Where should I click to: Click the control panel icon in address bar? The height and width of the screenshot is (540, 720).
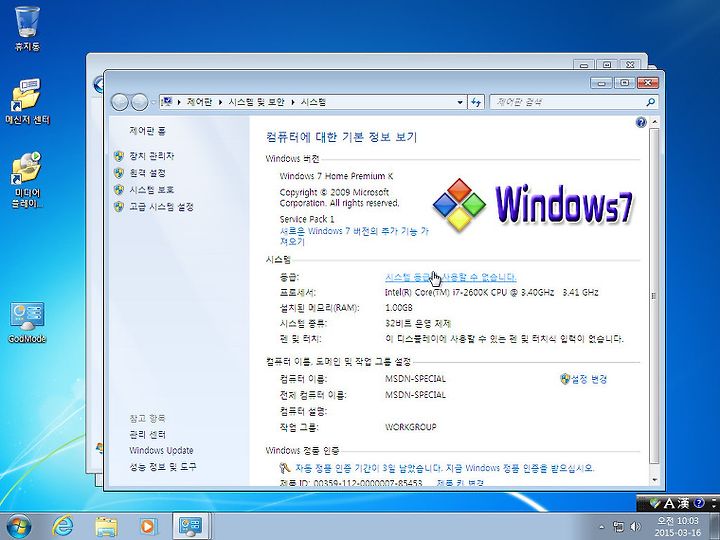167,101
